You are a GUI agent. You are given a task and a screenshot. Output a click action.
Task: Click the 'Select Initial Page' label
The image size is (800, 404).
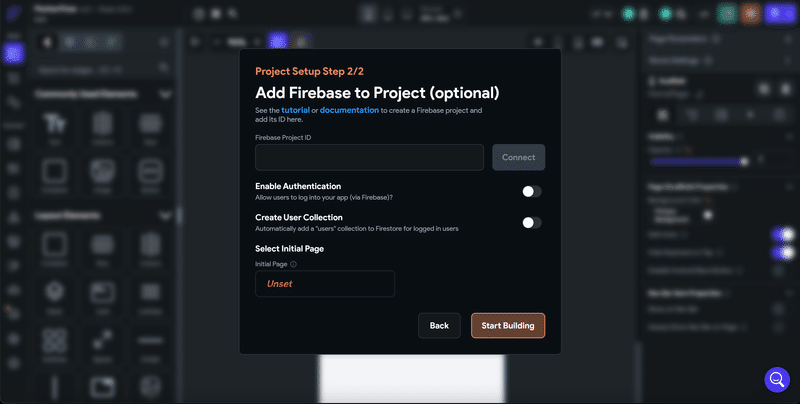[289, 249]
